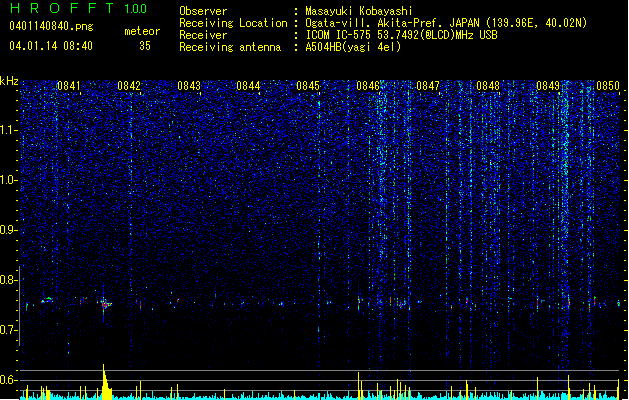Click the Observer field label
This screenshot has height=400, width=629.
tap(203, 11)
